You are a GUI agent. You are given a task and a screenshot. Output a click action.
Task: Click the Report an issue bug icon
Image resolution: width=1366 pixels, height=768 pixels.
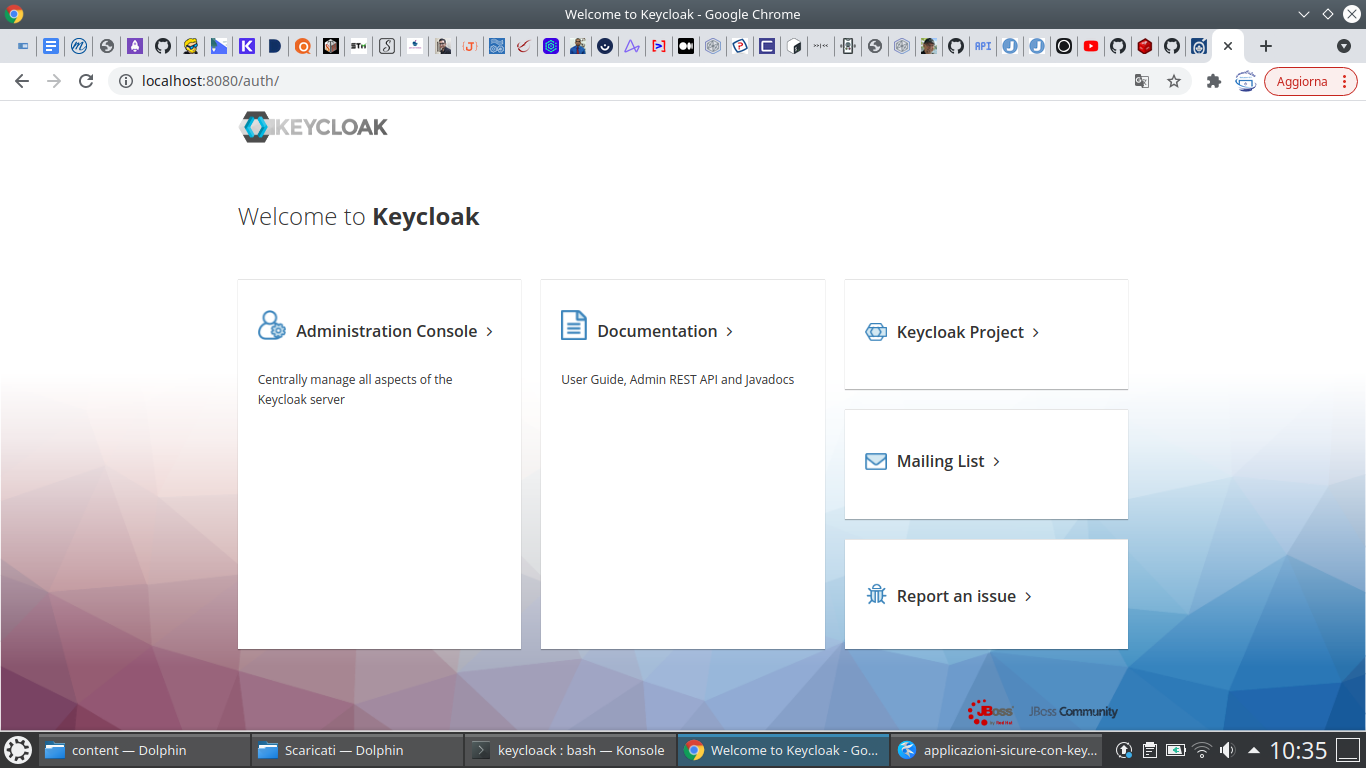tap(877, 595)
